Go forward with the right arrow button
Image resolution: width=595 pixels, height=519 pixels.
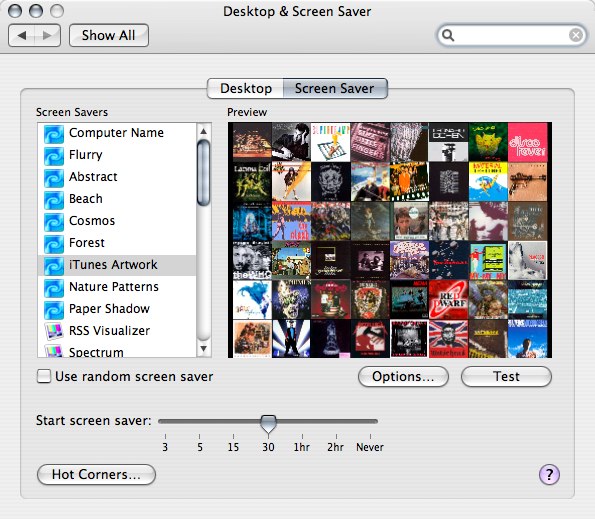pos(47,36)
